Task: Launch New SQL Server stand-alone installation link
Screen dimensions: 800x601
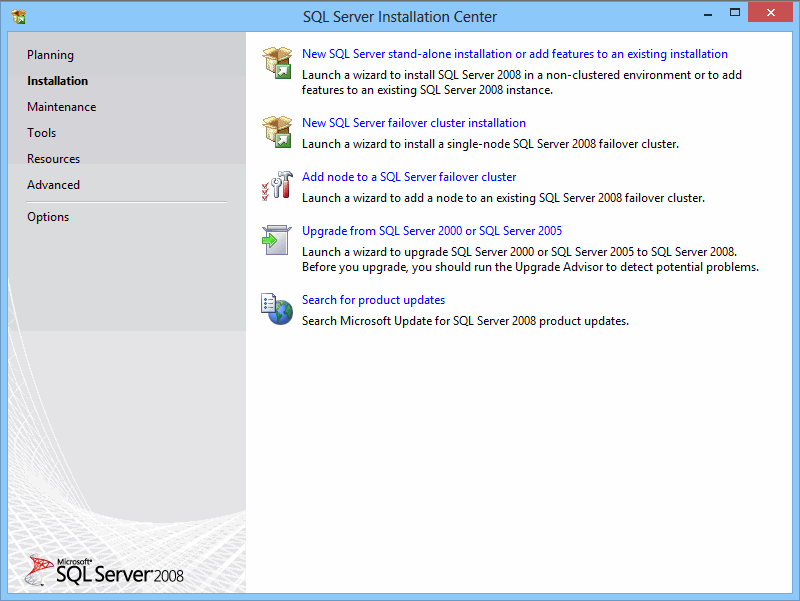Action: pyautogui.click(x=514, y=54)
